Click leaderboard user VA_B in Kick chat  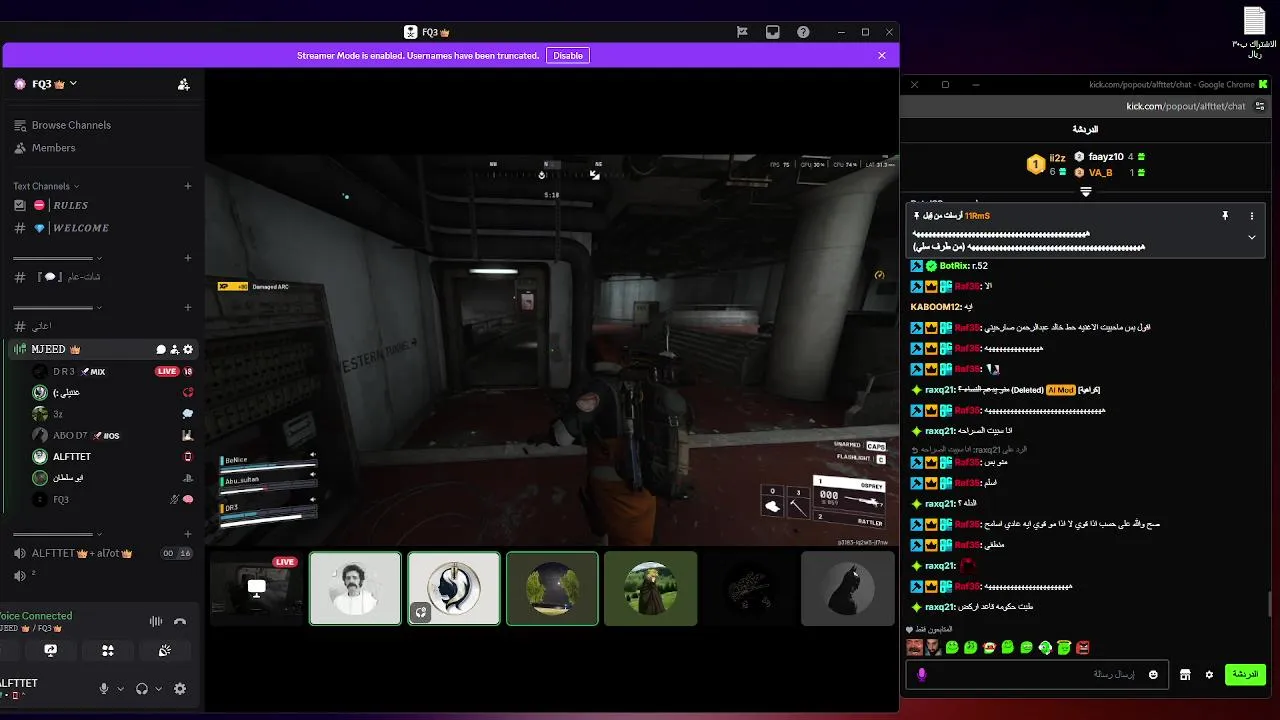(1101, 173)
